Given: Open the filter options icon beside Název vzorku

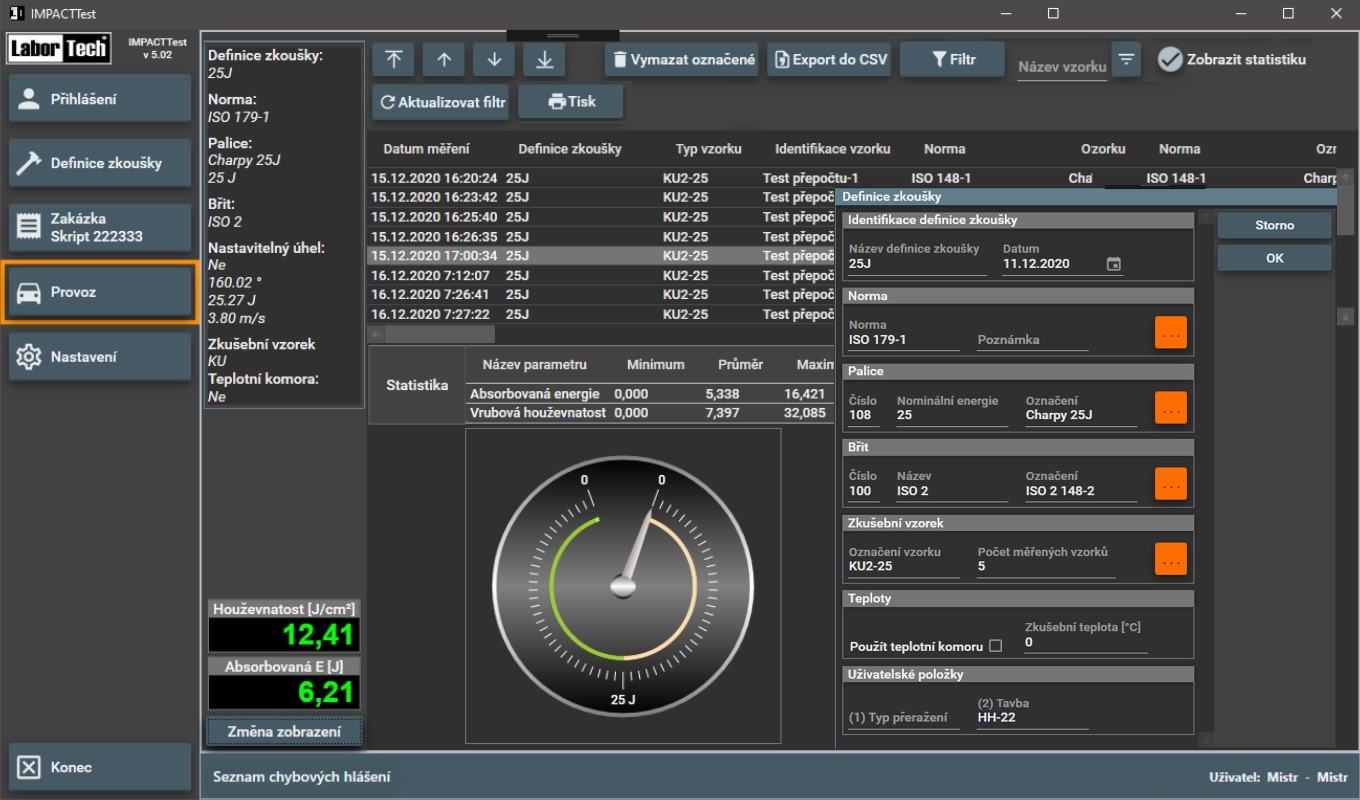Looking at the screenshot, I should click(1127, 60).
